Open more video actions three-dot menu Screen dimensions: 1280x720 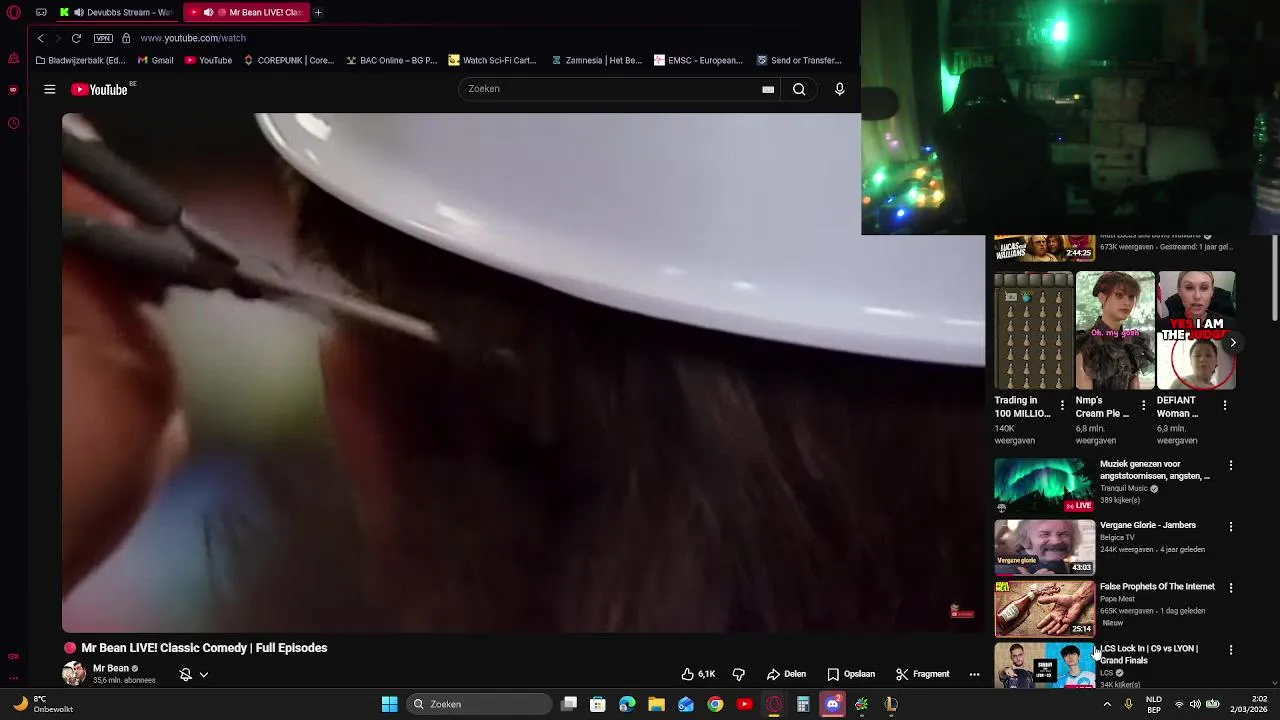coord(974,674)
